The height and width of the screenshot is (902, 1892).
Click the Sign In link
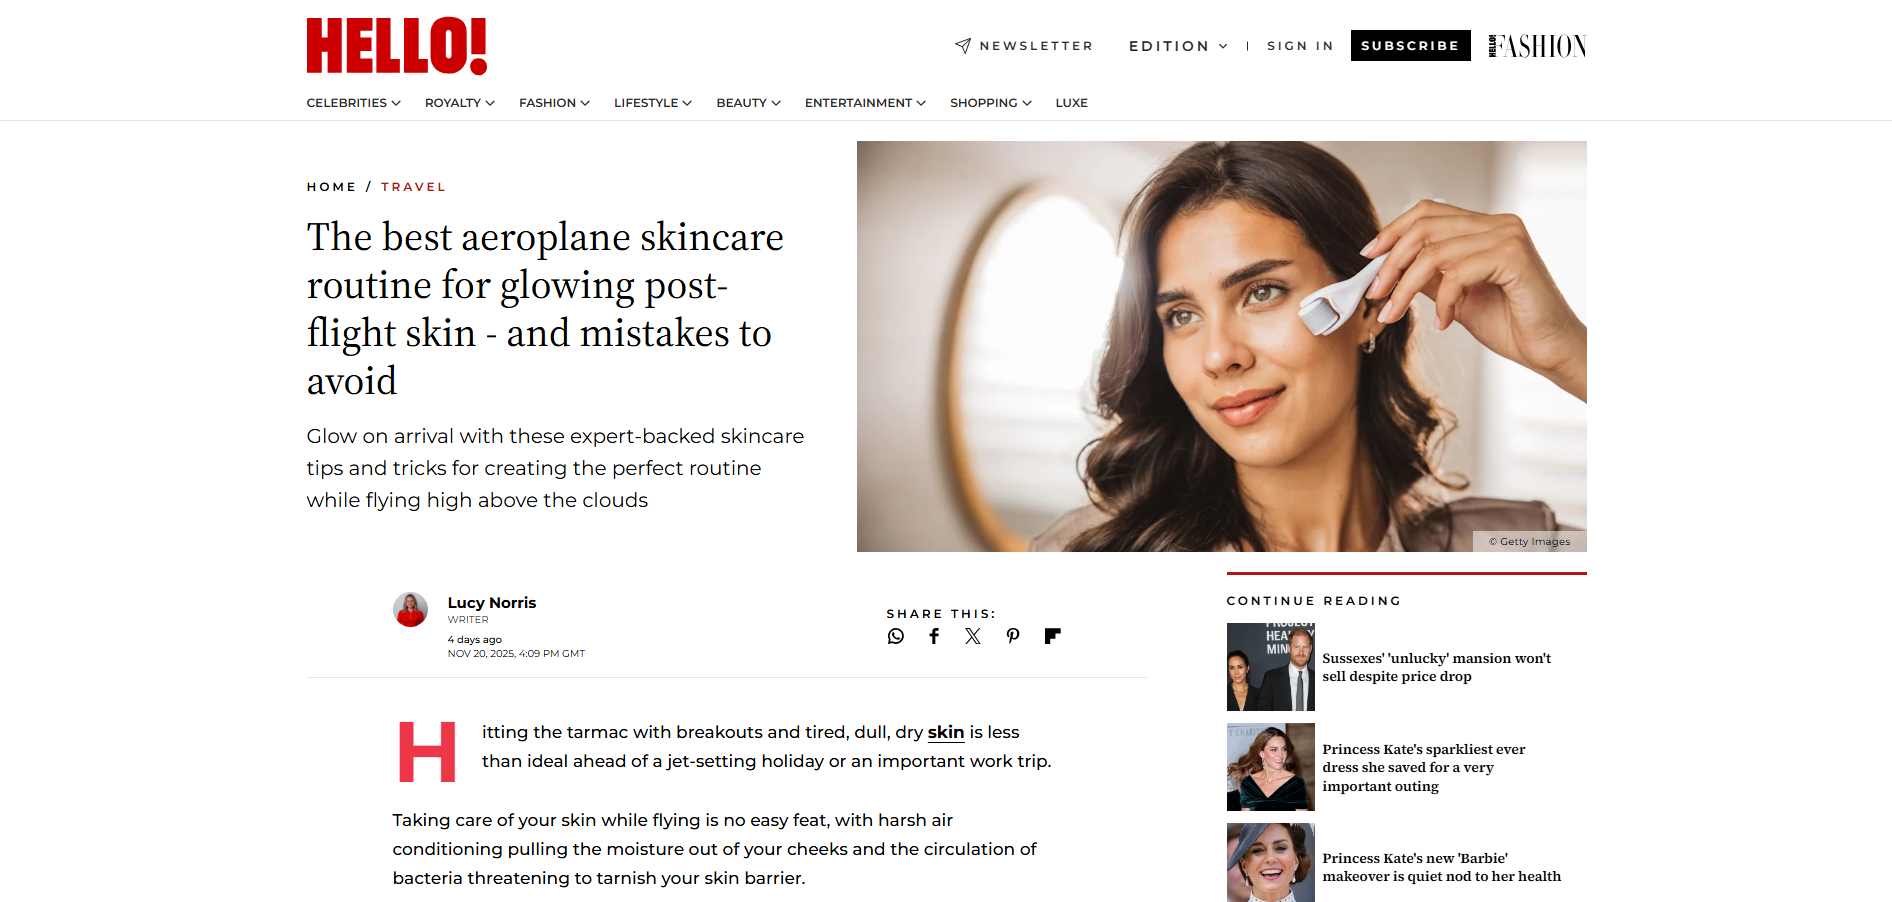click(x=1300, y=46)
